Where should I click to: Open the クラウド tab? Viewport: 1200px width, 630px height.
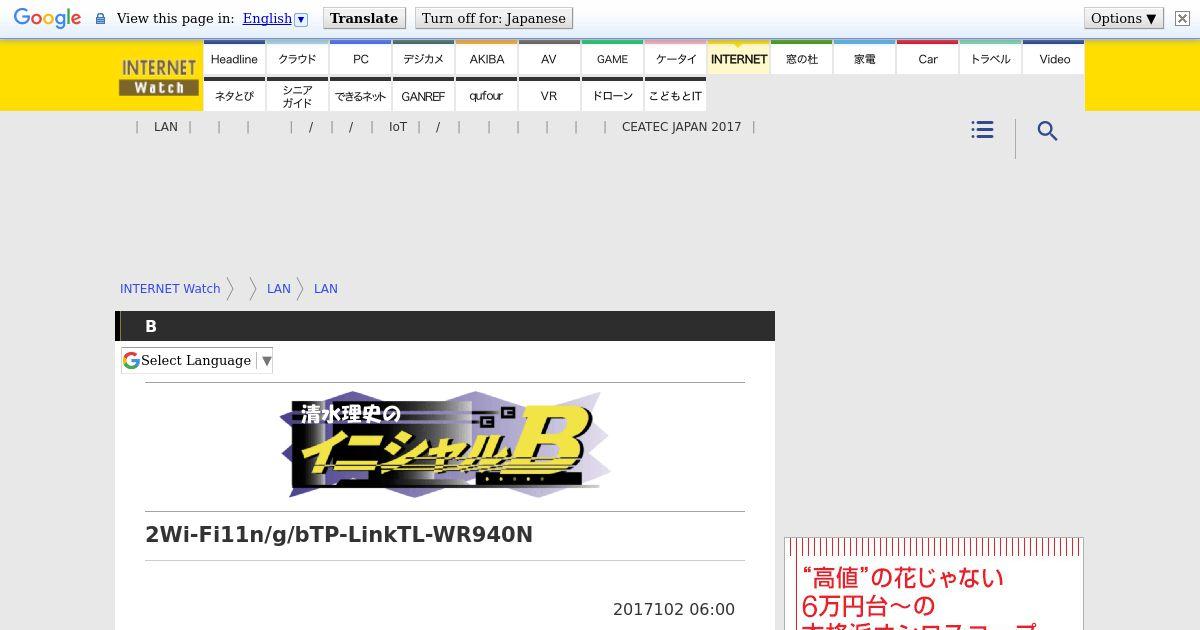[297, 58]
